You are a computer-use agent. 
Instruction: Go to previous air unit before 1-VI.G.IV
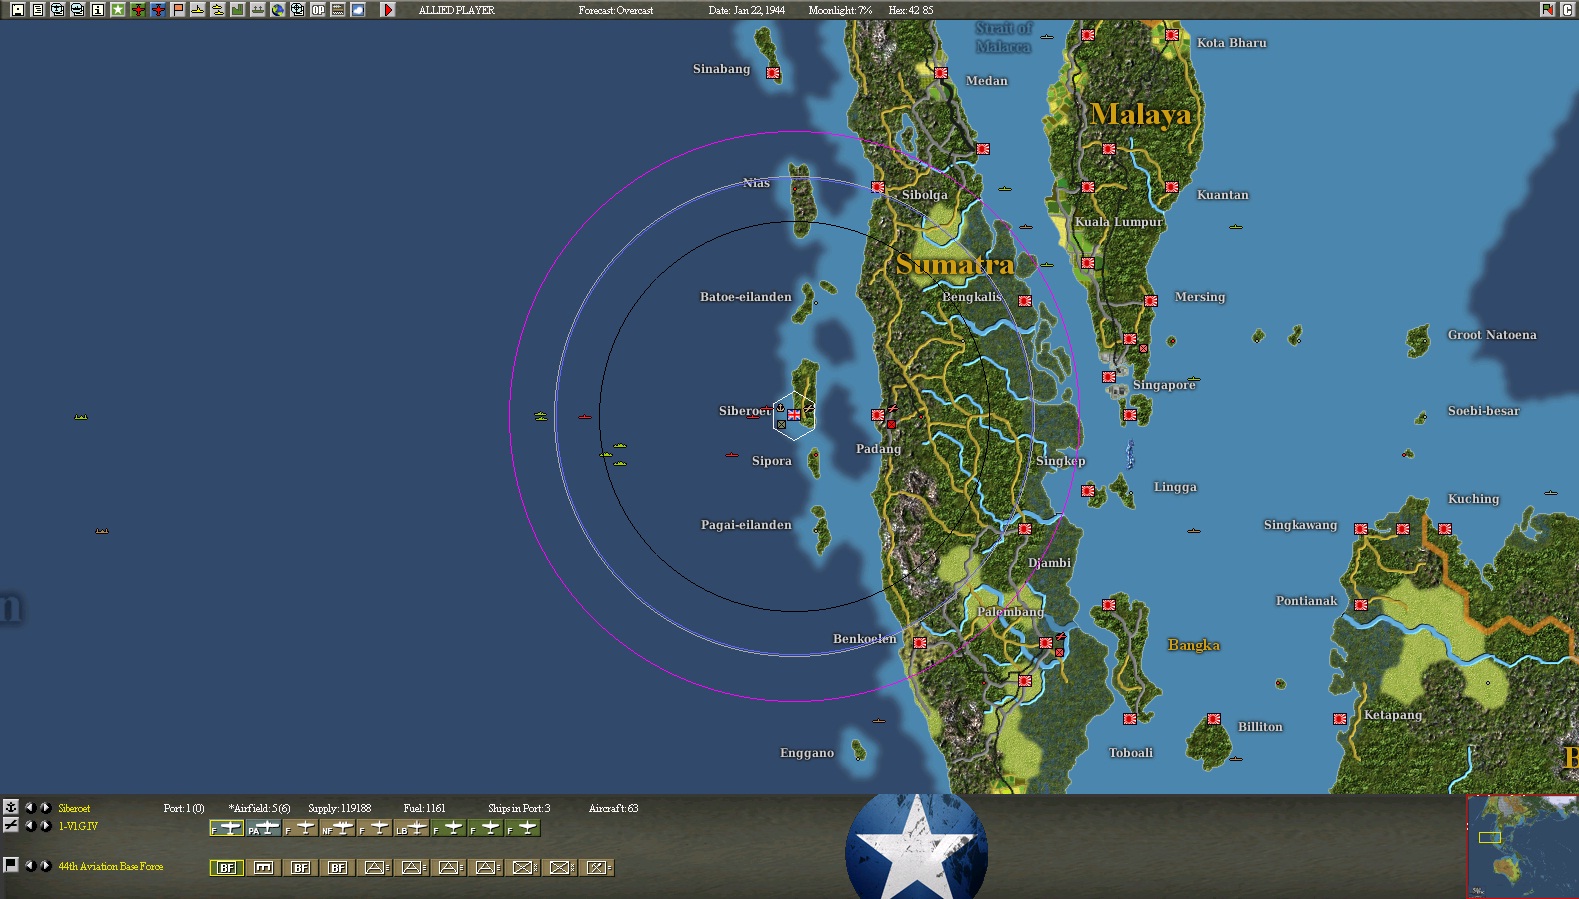tap(29, 825)
